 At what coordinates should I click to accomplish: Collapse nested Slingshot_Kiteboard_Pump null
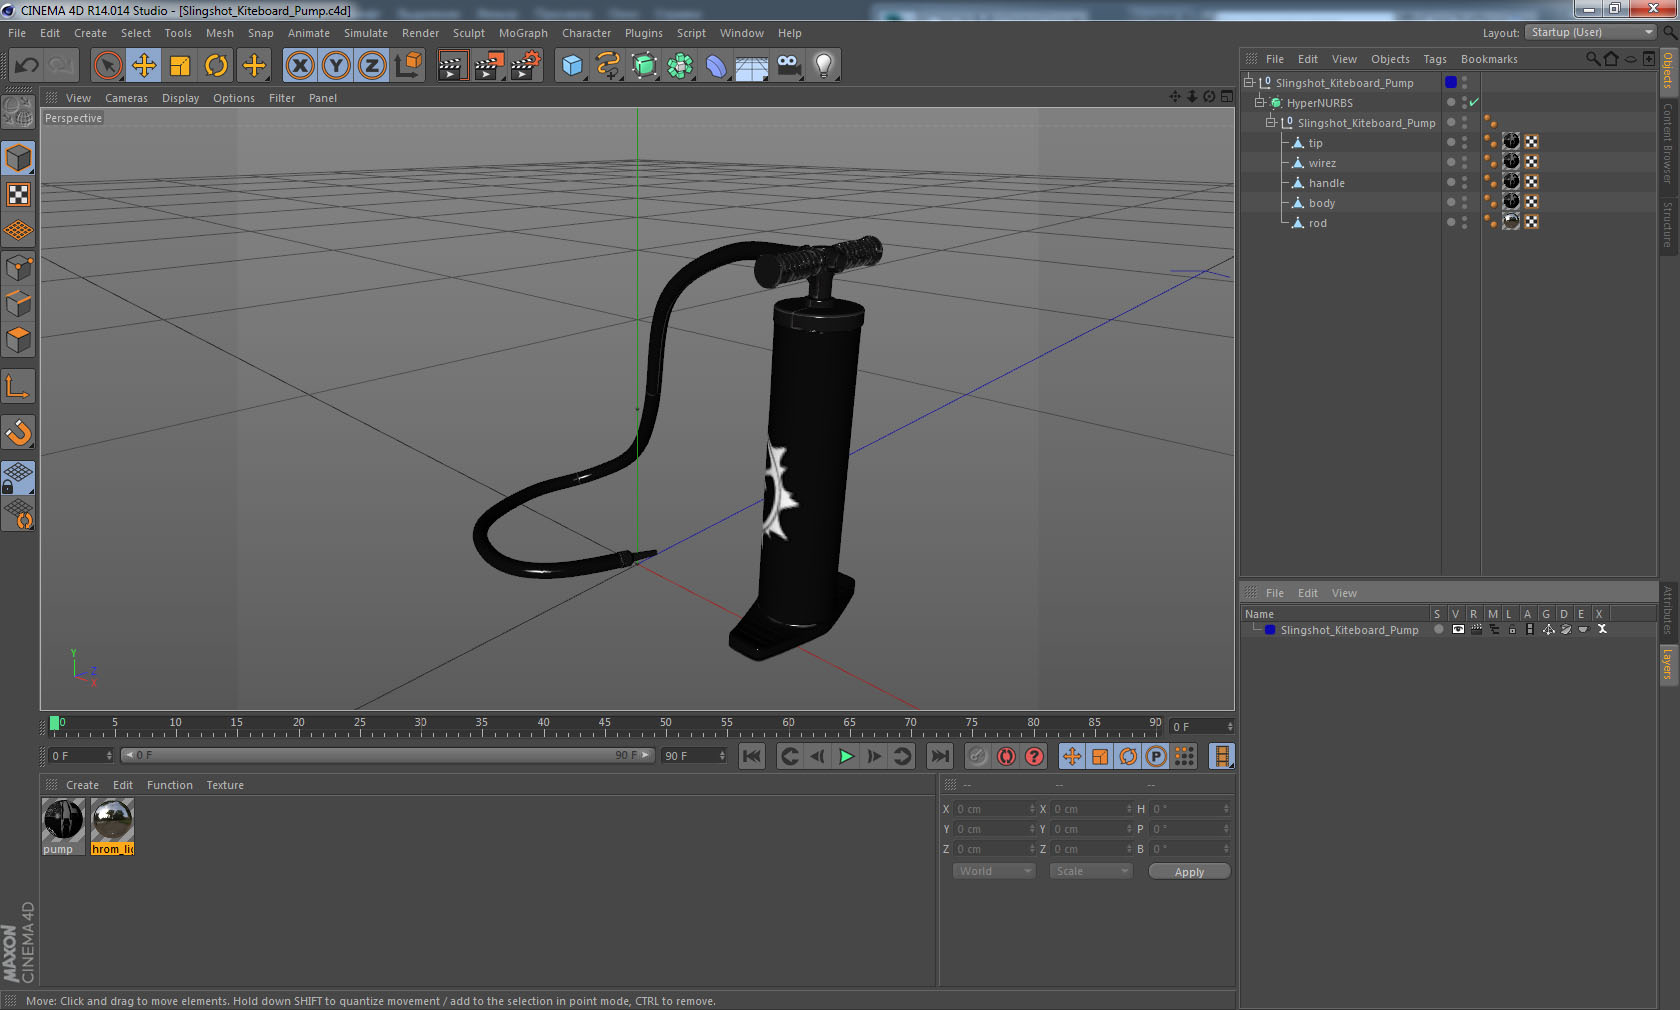click(x=1271, y=123)
